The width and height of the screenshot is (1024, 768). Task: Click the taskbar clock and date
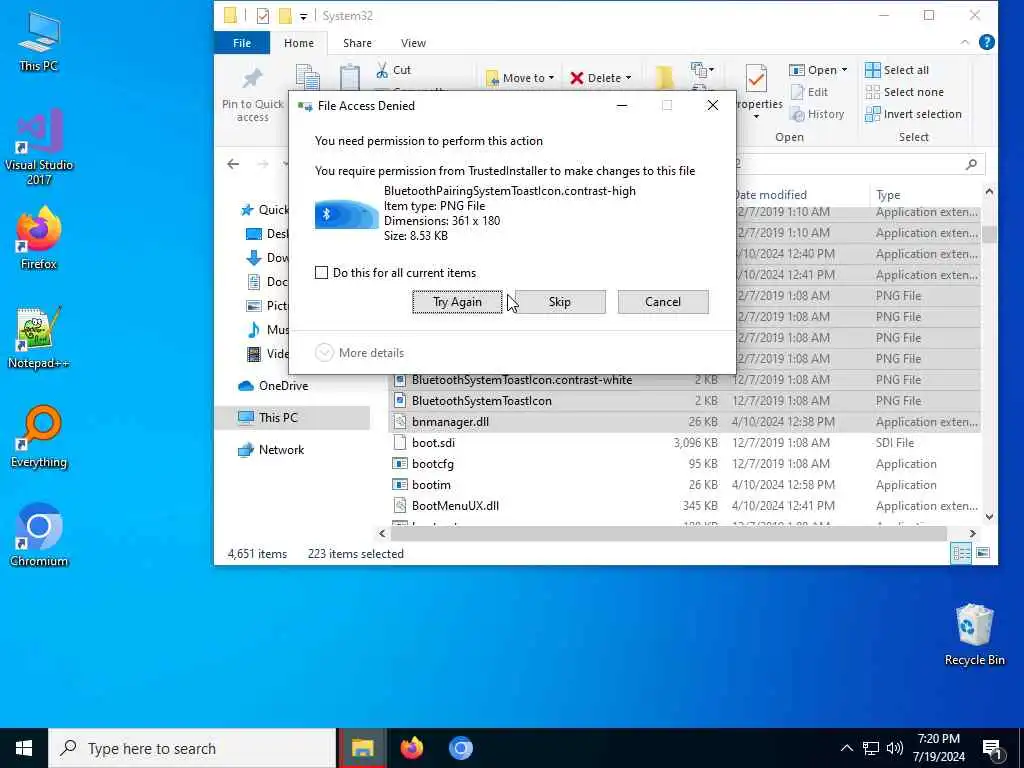[x=938, y=748]
